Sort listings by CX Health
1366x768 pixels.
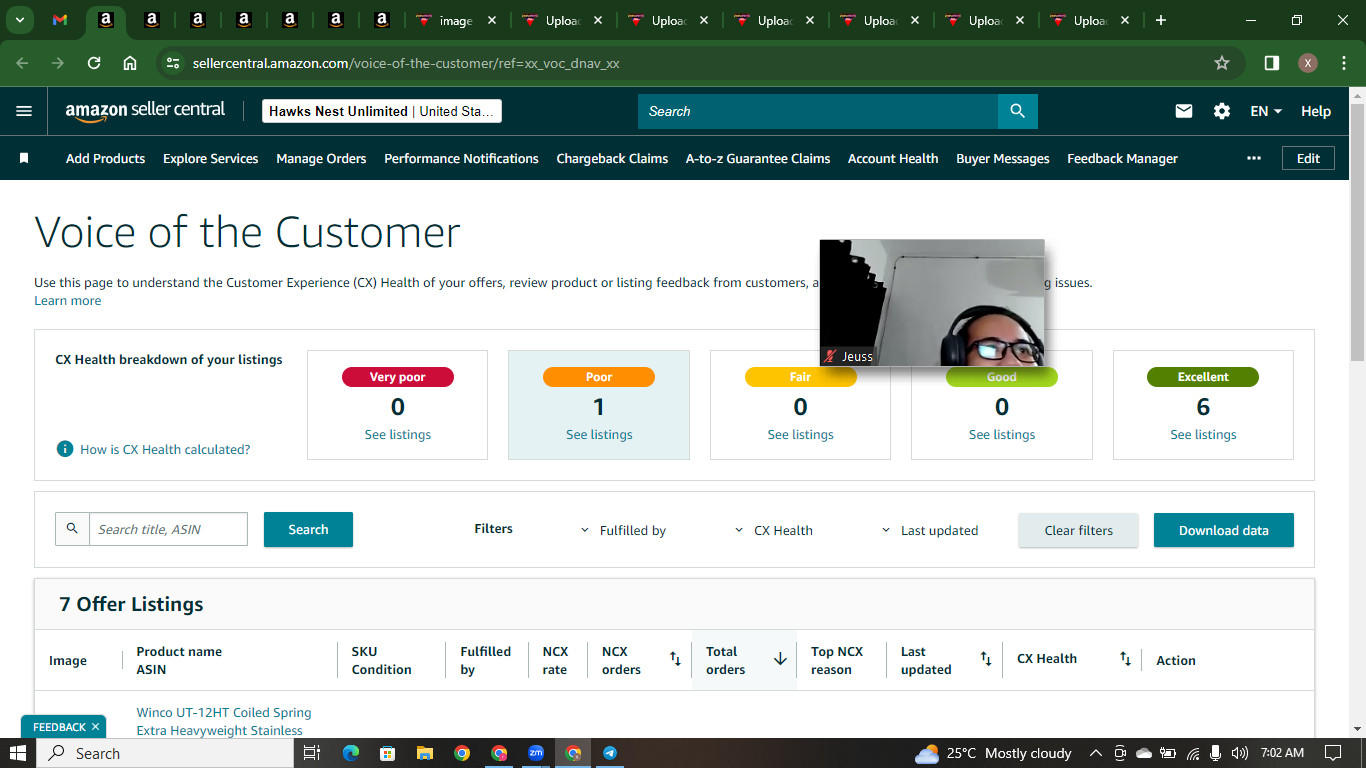(1125, 659)
